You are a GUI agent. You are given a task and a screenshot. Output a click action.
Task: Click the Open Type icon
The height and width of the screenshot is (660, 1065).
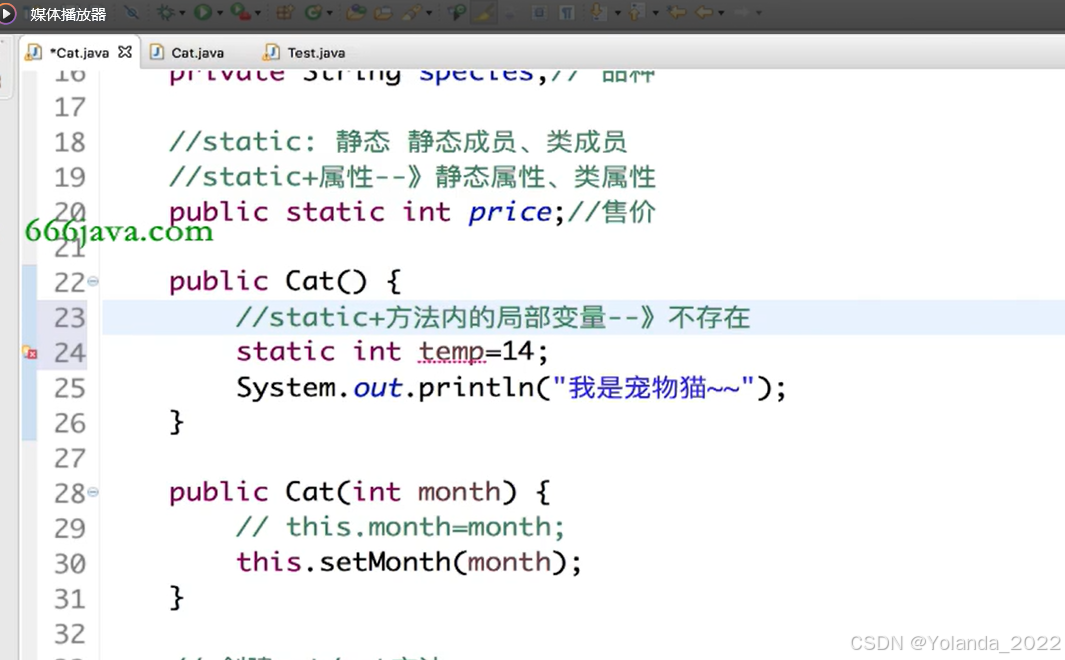[357, 12]
